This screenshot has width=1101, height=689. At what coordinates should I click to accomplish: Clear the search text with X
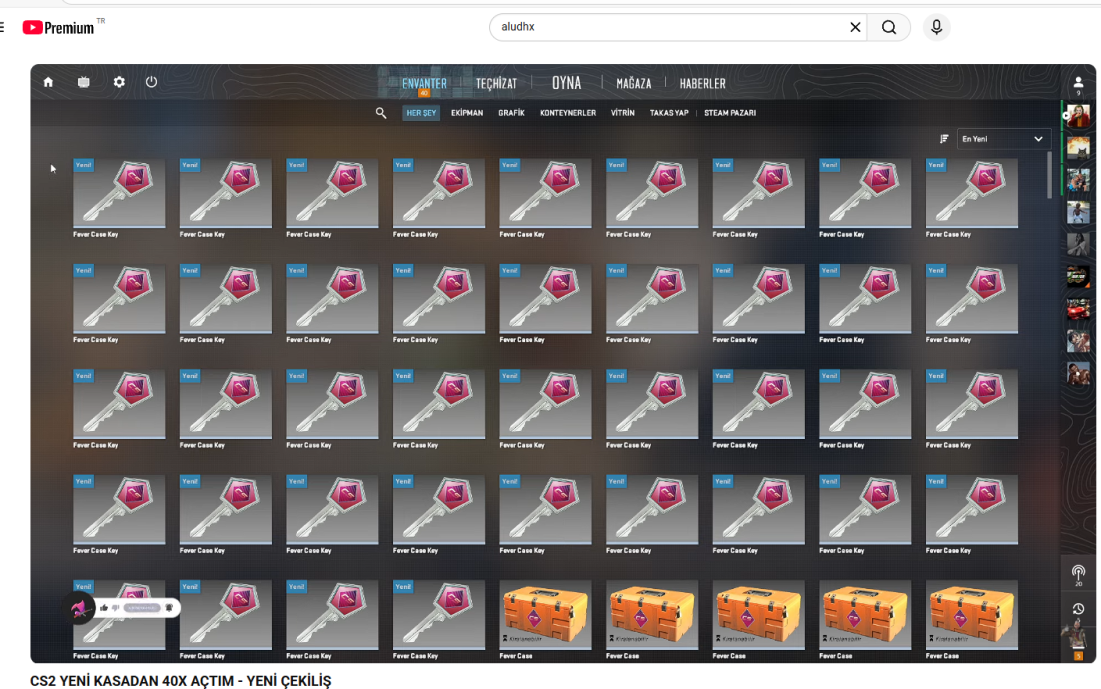click(855, 27)
